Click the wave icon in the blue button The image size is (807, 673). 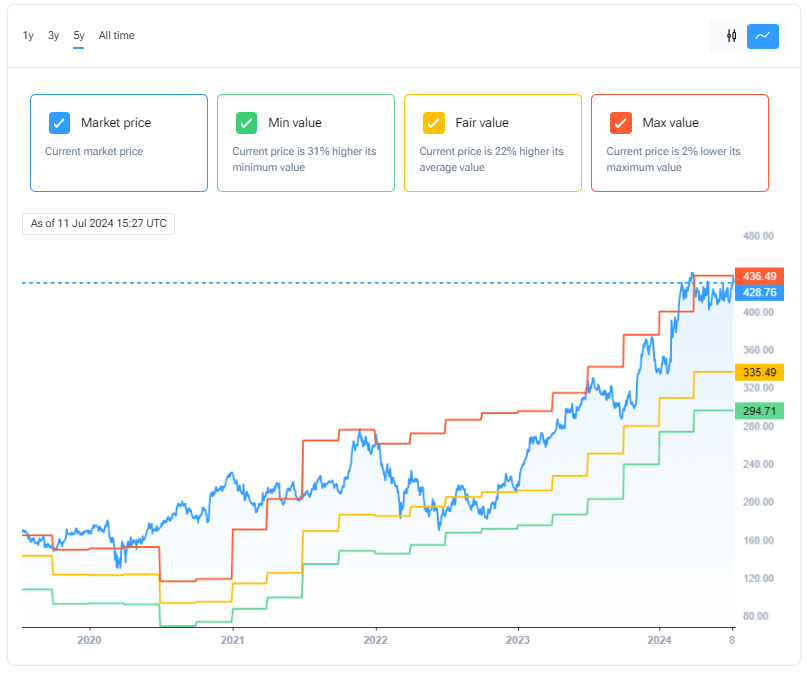pyautogui.click(x=763, y=36)
